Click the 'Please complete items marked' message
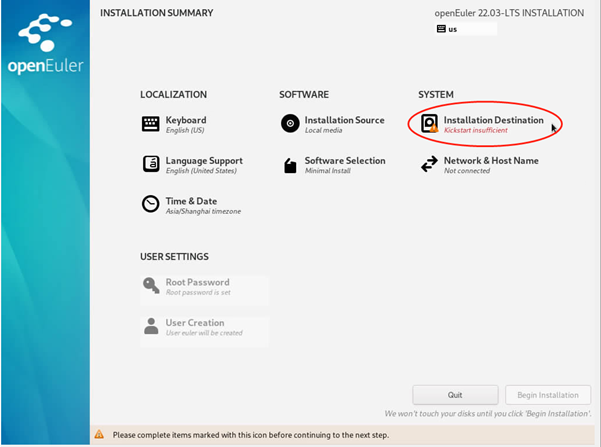 tap(251, 435)
